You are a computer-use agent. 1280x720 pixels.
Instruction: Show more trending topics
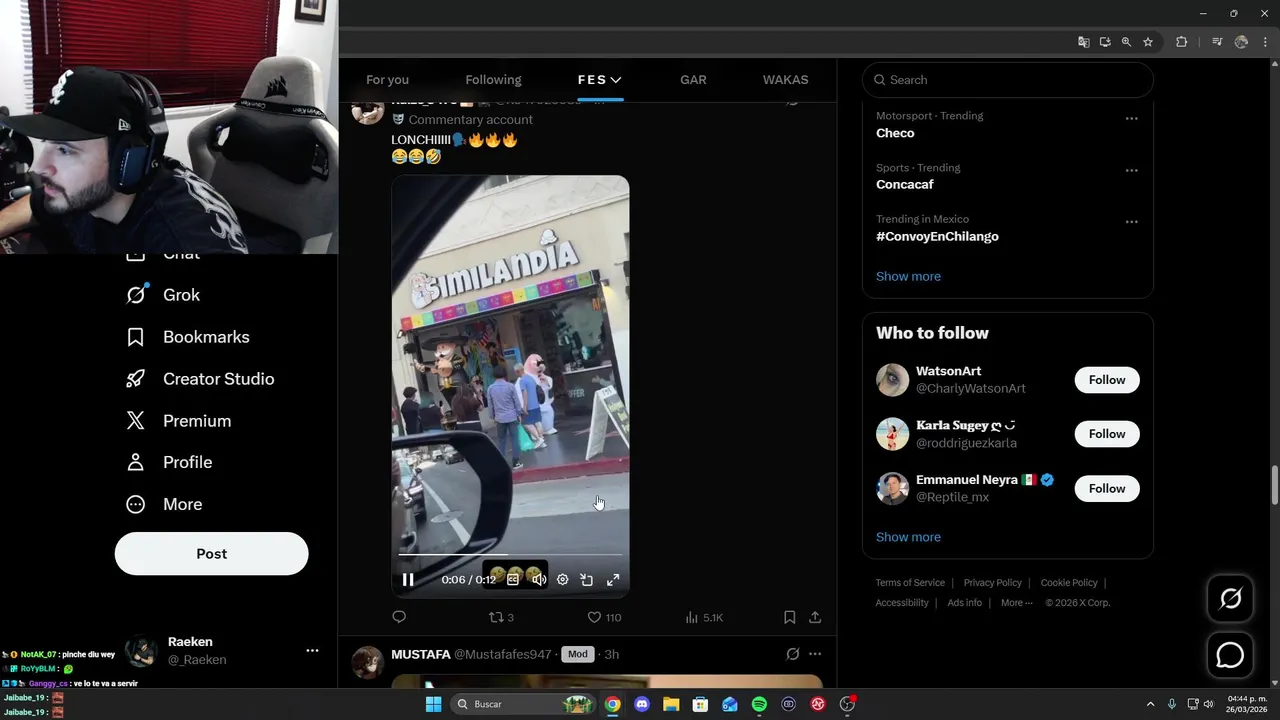(908, 276)
